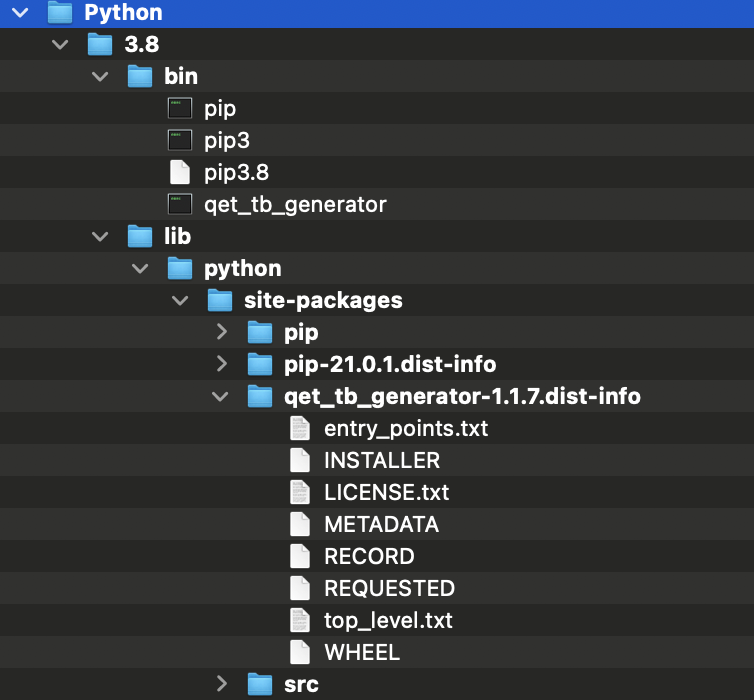Click the pip3 terminal file icon

180,141
